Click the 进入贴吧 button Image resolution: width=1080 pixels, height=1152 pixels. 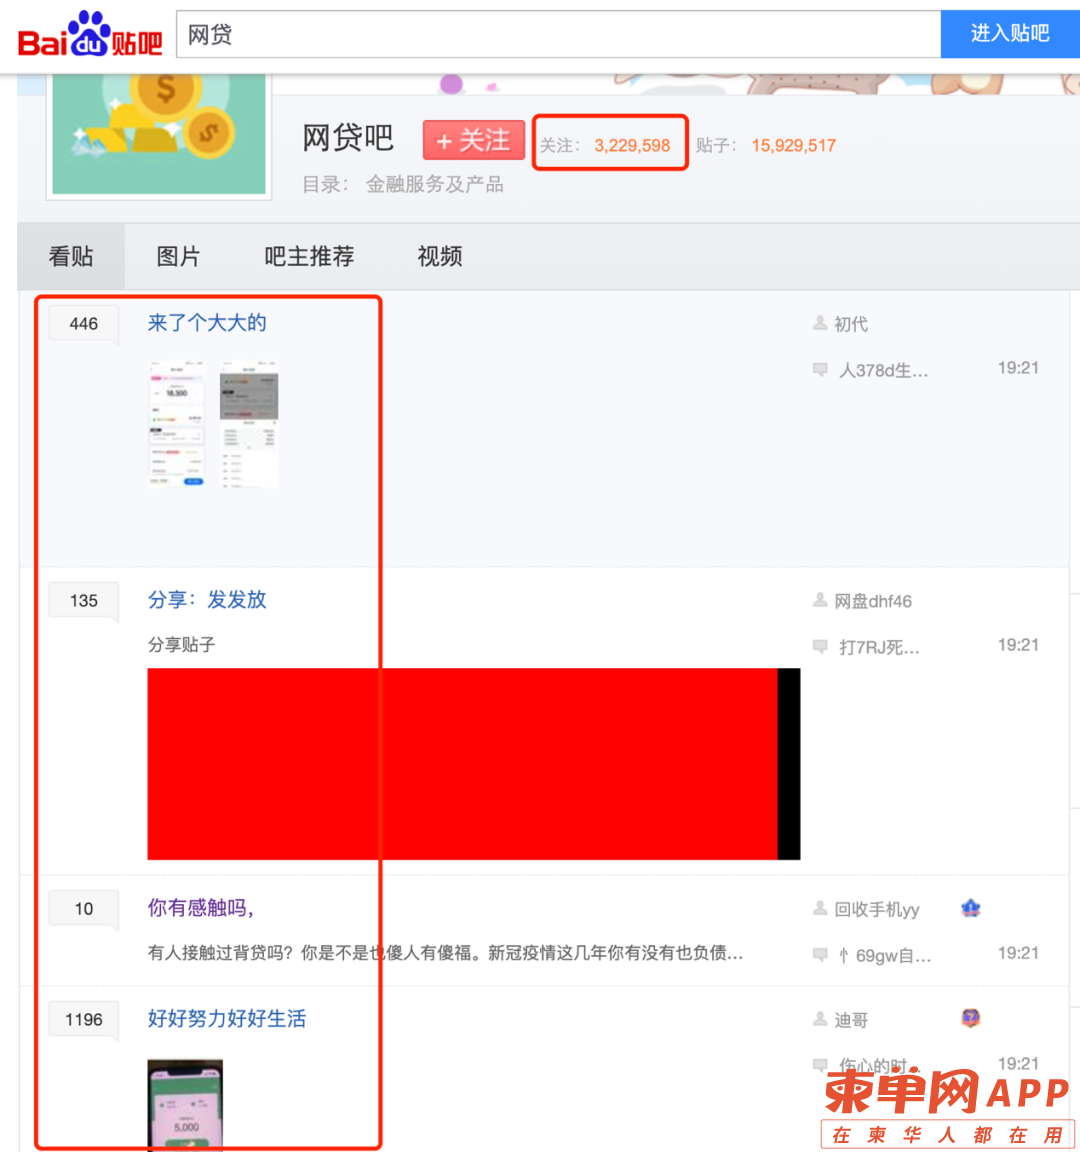pos(1010,34)
